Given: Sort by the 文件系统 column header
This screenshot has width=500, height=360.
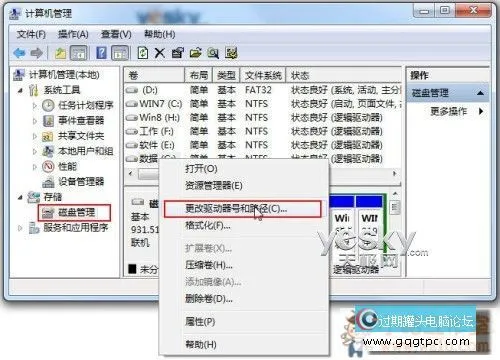Looking at the screenshot, I should click(263, 75).
